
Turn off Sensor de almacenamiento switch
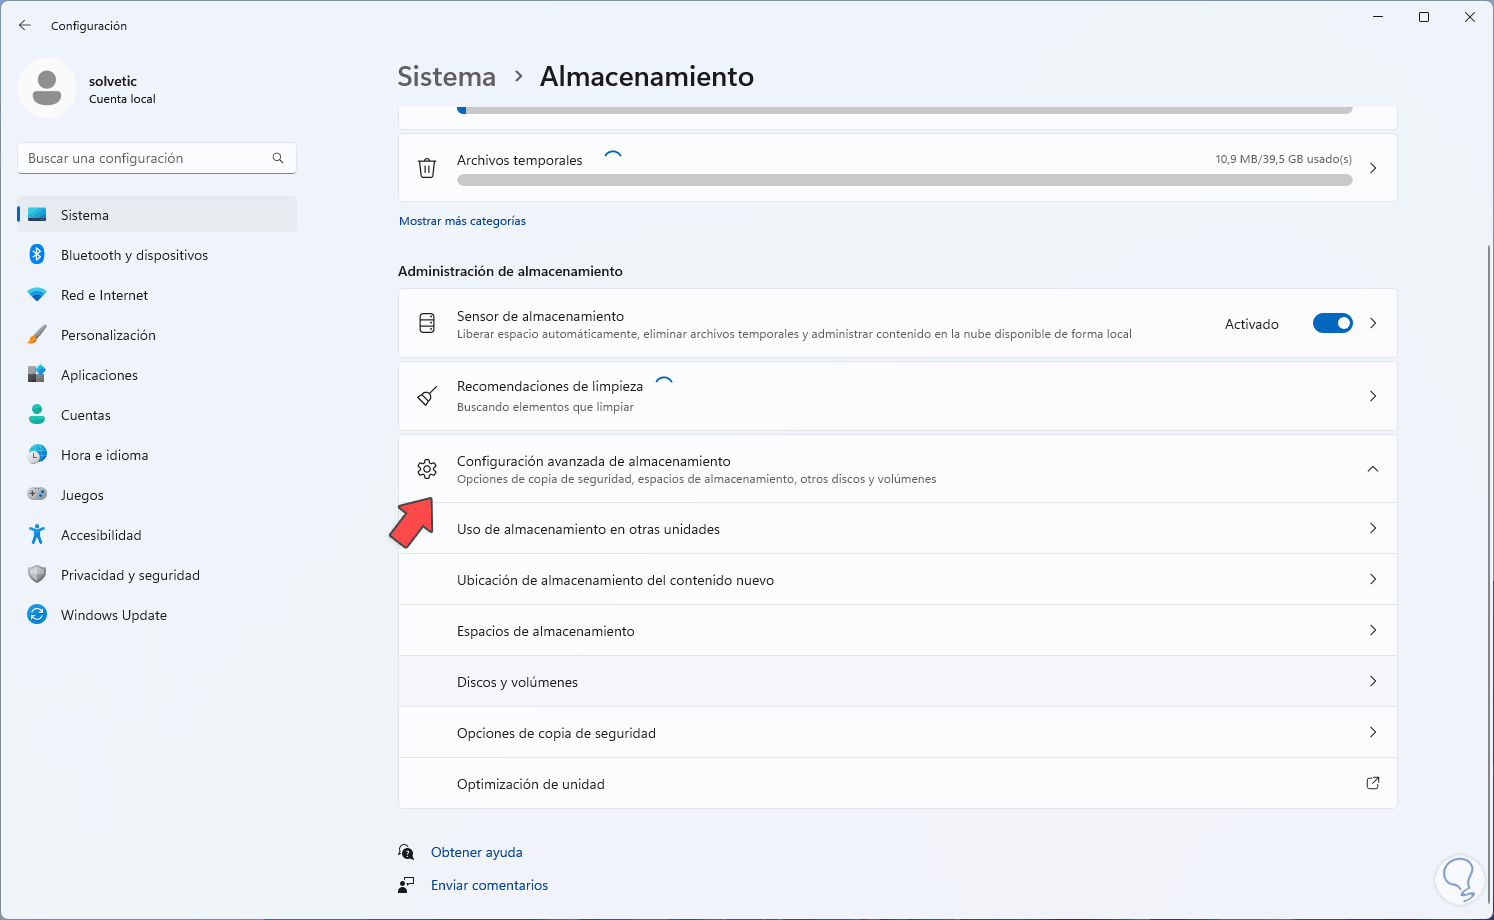point(1332,323)
